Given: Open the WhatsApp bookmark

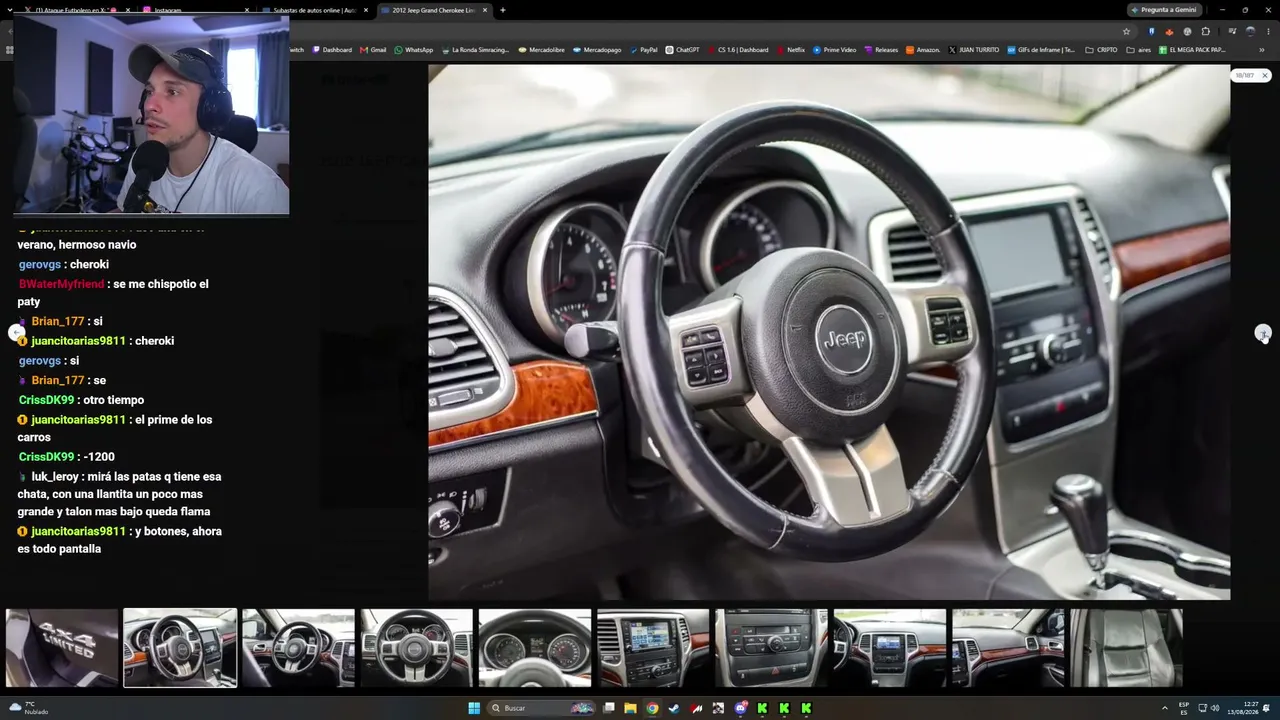Looking at the screenshot, I should click(414, 50).
